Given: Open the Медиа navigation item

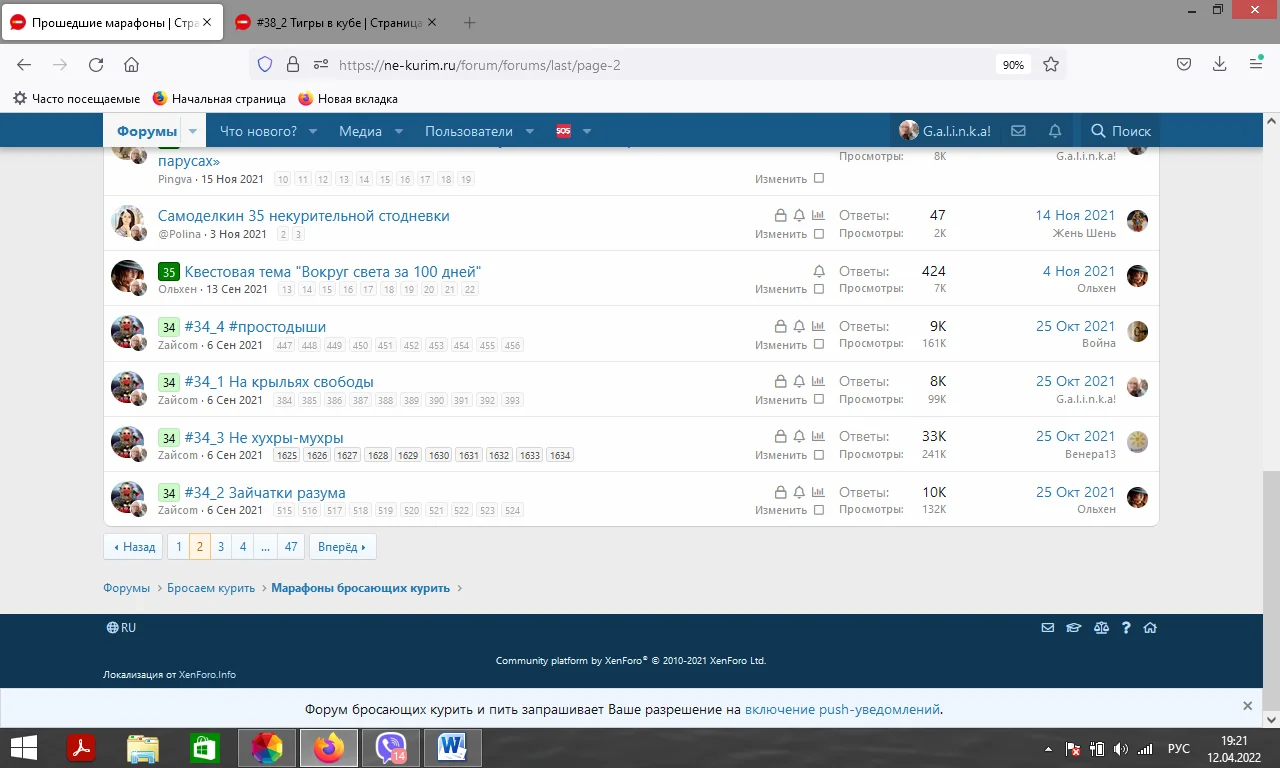Looking at the screenshot, I should tap(360, 131).
